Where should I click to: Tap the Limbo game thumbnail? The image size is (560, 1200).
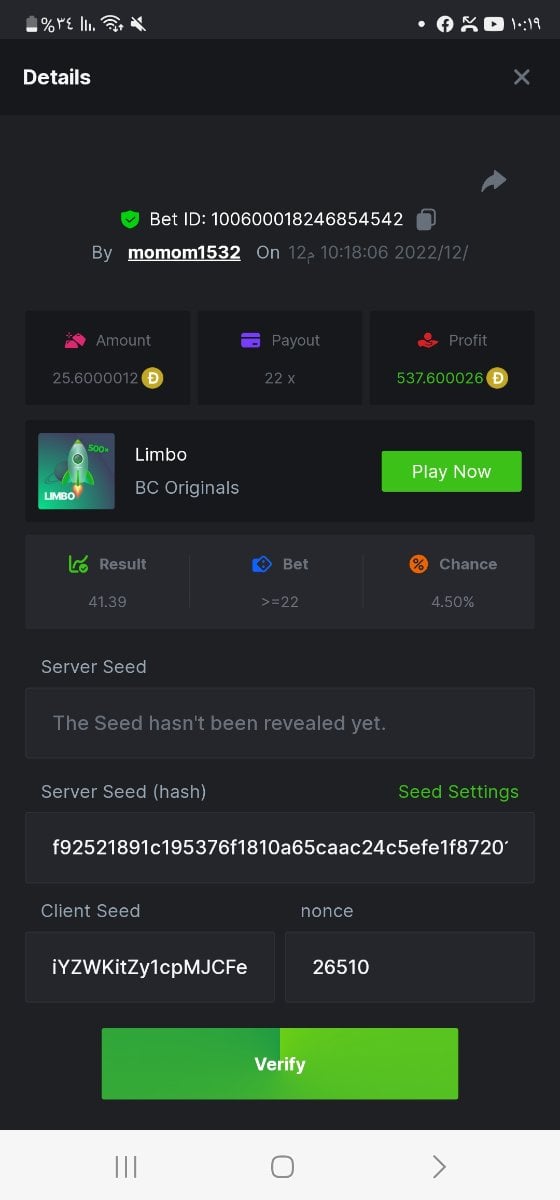point(76,471)
